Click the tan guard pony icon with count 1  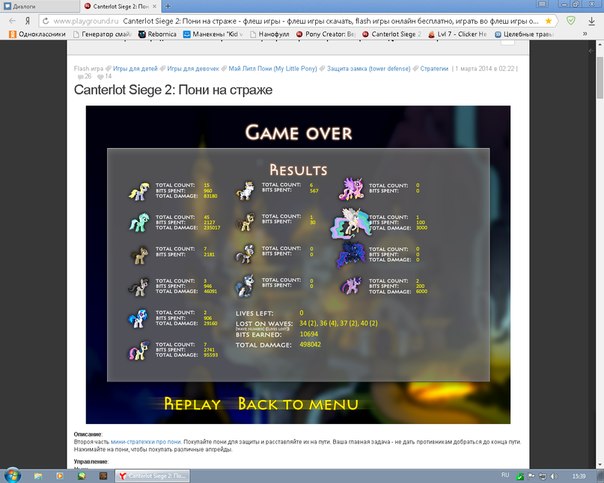tap(245, 222)
